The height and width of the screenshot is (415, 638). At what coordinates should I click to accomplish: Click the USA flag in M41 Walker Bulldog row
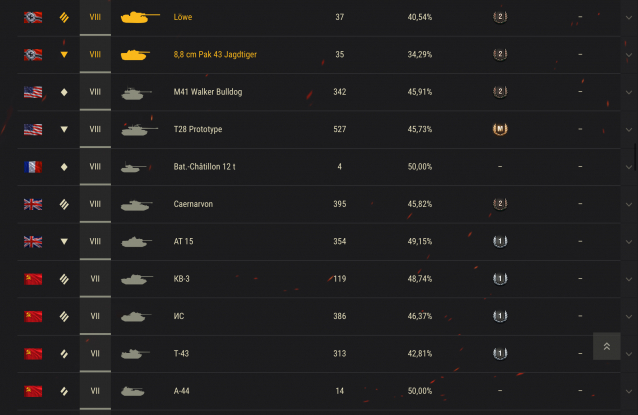(x=33, y=92)
